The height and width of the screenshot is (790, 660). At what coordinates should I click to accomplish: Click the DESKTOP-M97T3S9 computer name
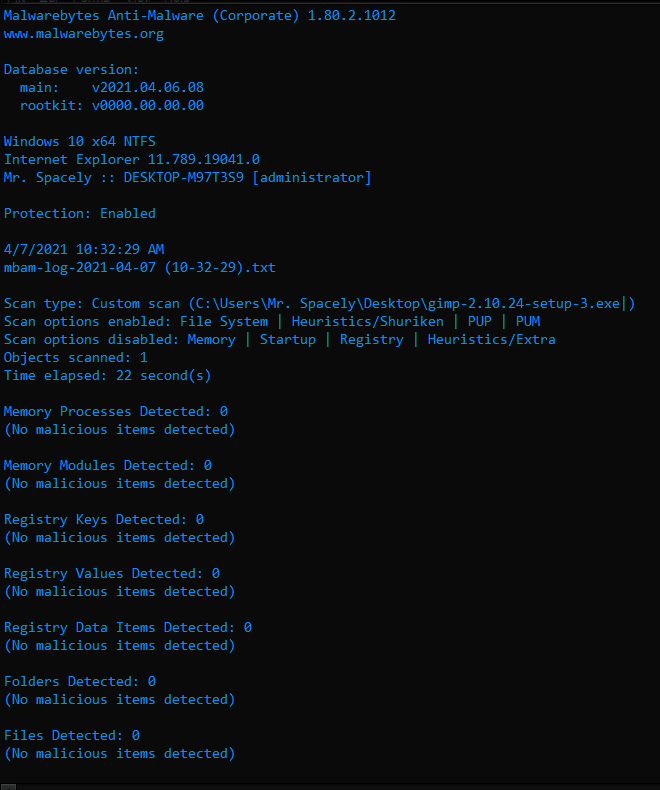pyautogui.click(x=183, y=178)
